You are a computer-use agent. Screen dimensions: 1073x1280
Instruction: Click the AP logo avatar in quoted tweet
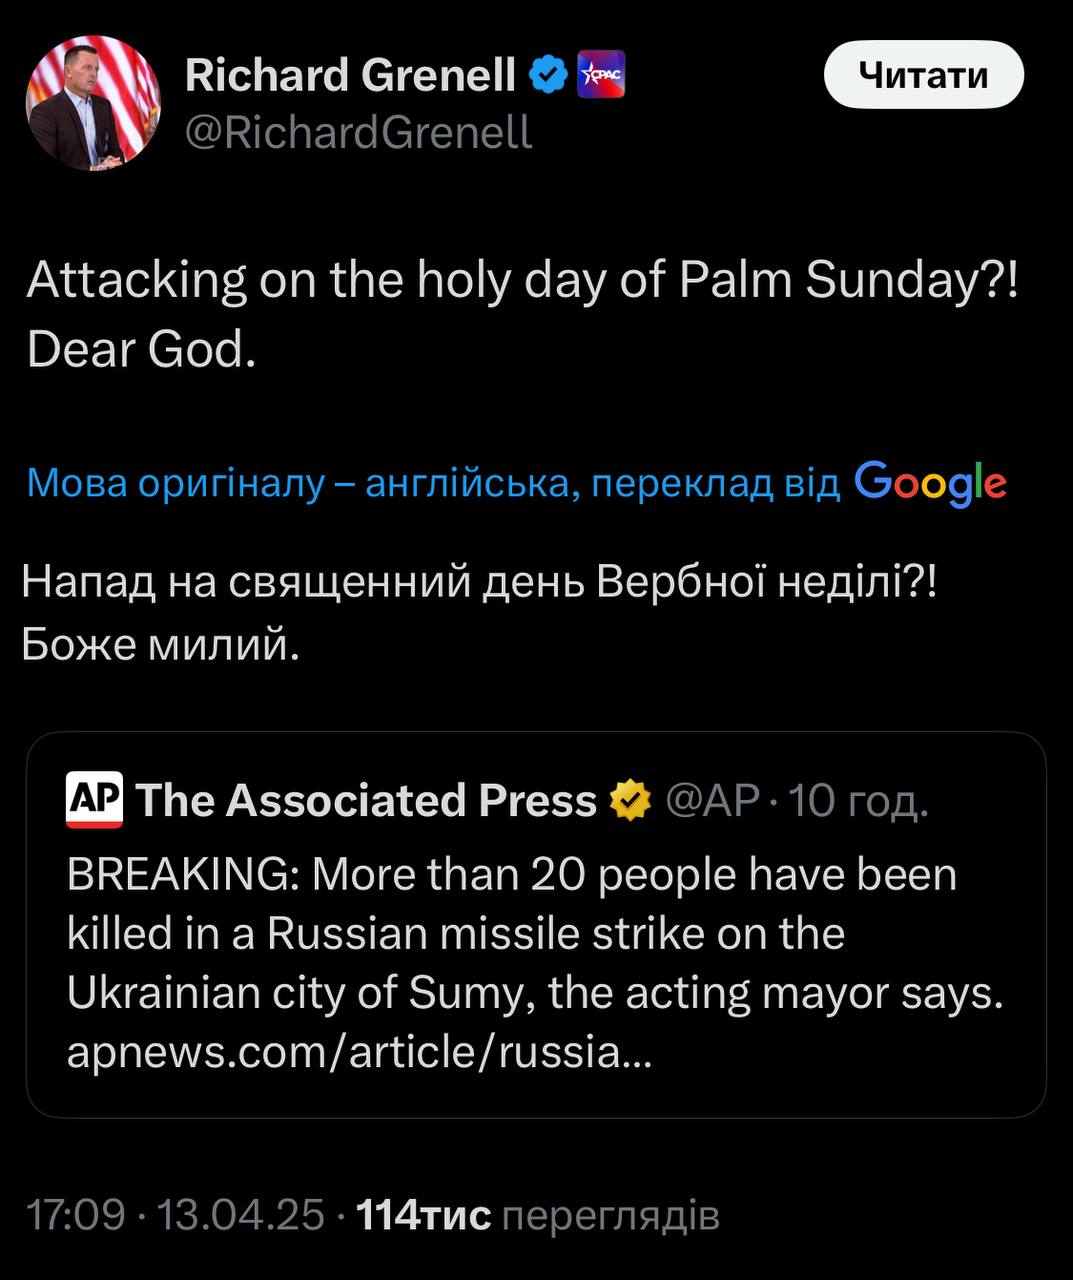[94, 800]
